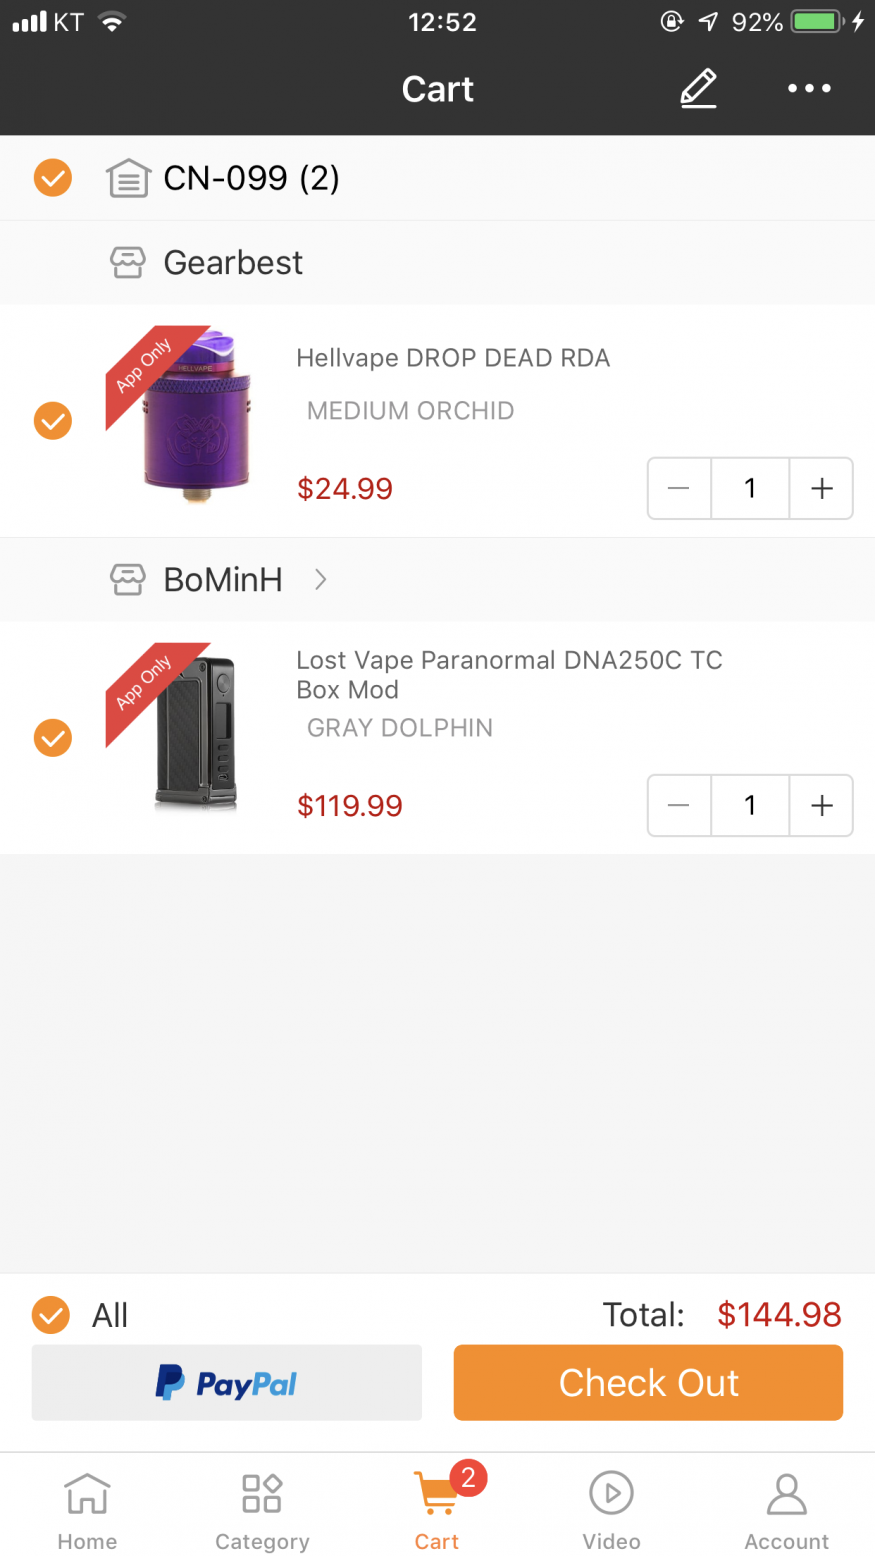The width and height of the screenshot is (875, 1556).
Task: Deselect the Lost Vape Paranormal item
Action: point(53,738)
